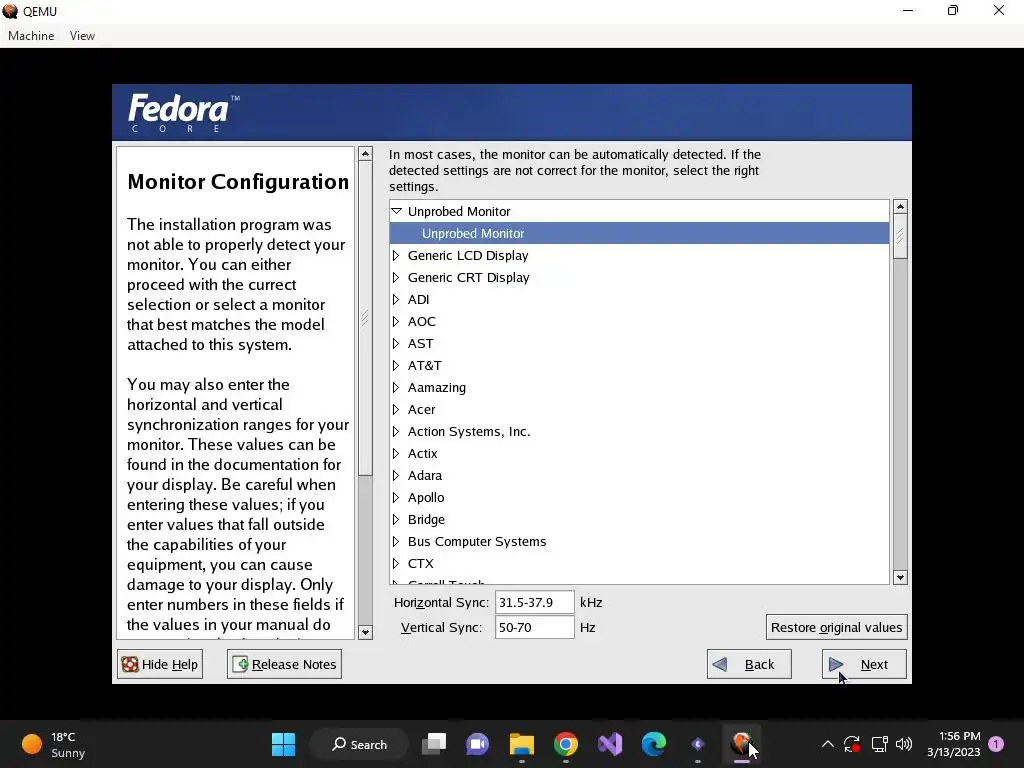Show hidden system tray icons
The height and width of the screenshot is (768, 1024).
point(827,744)
